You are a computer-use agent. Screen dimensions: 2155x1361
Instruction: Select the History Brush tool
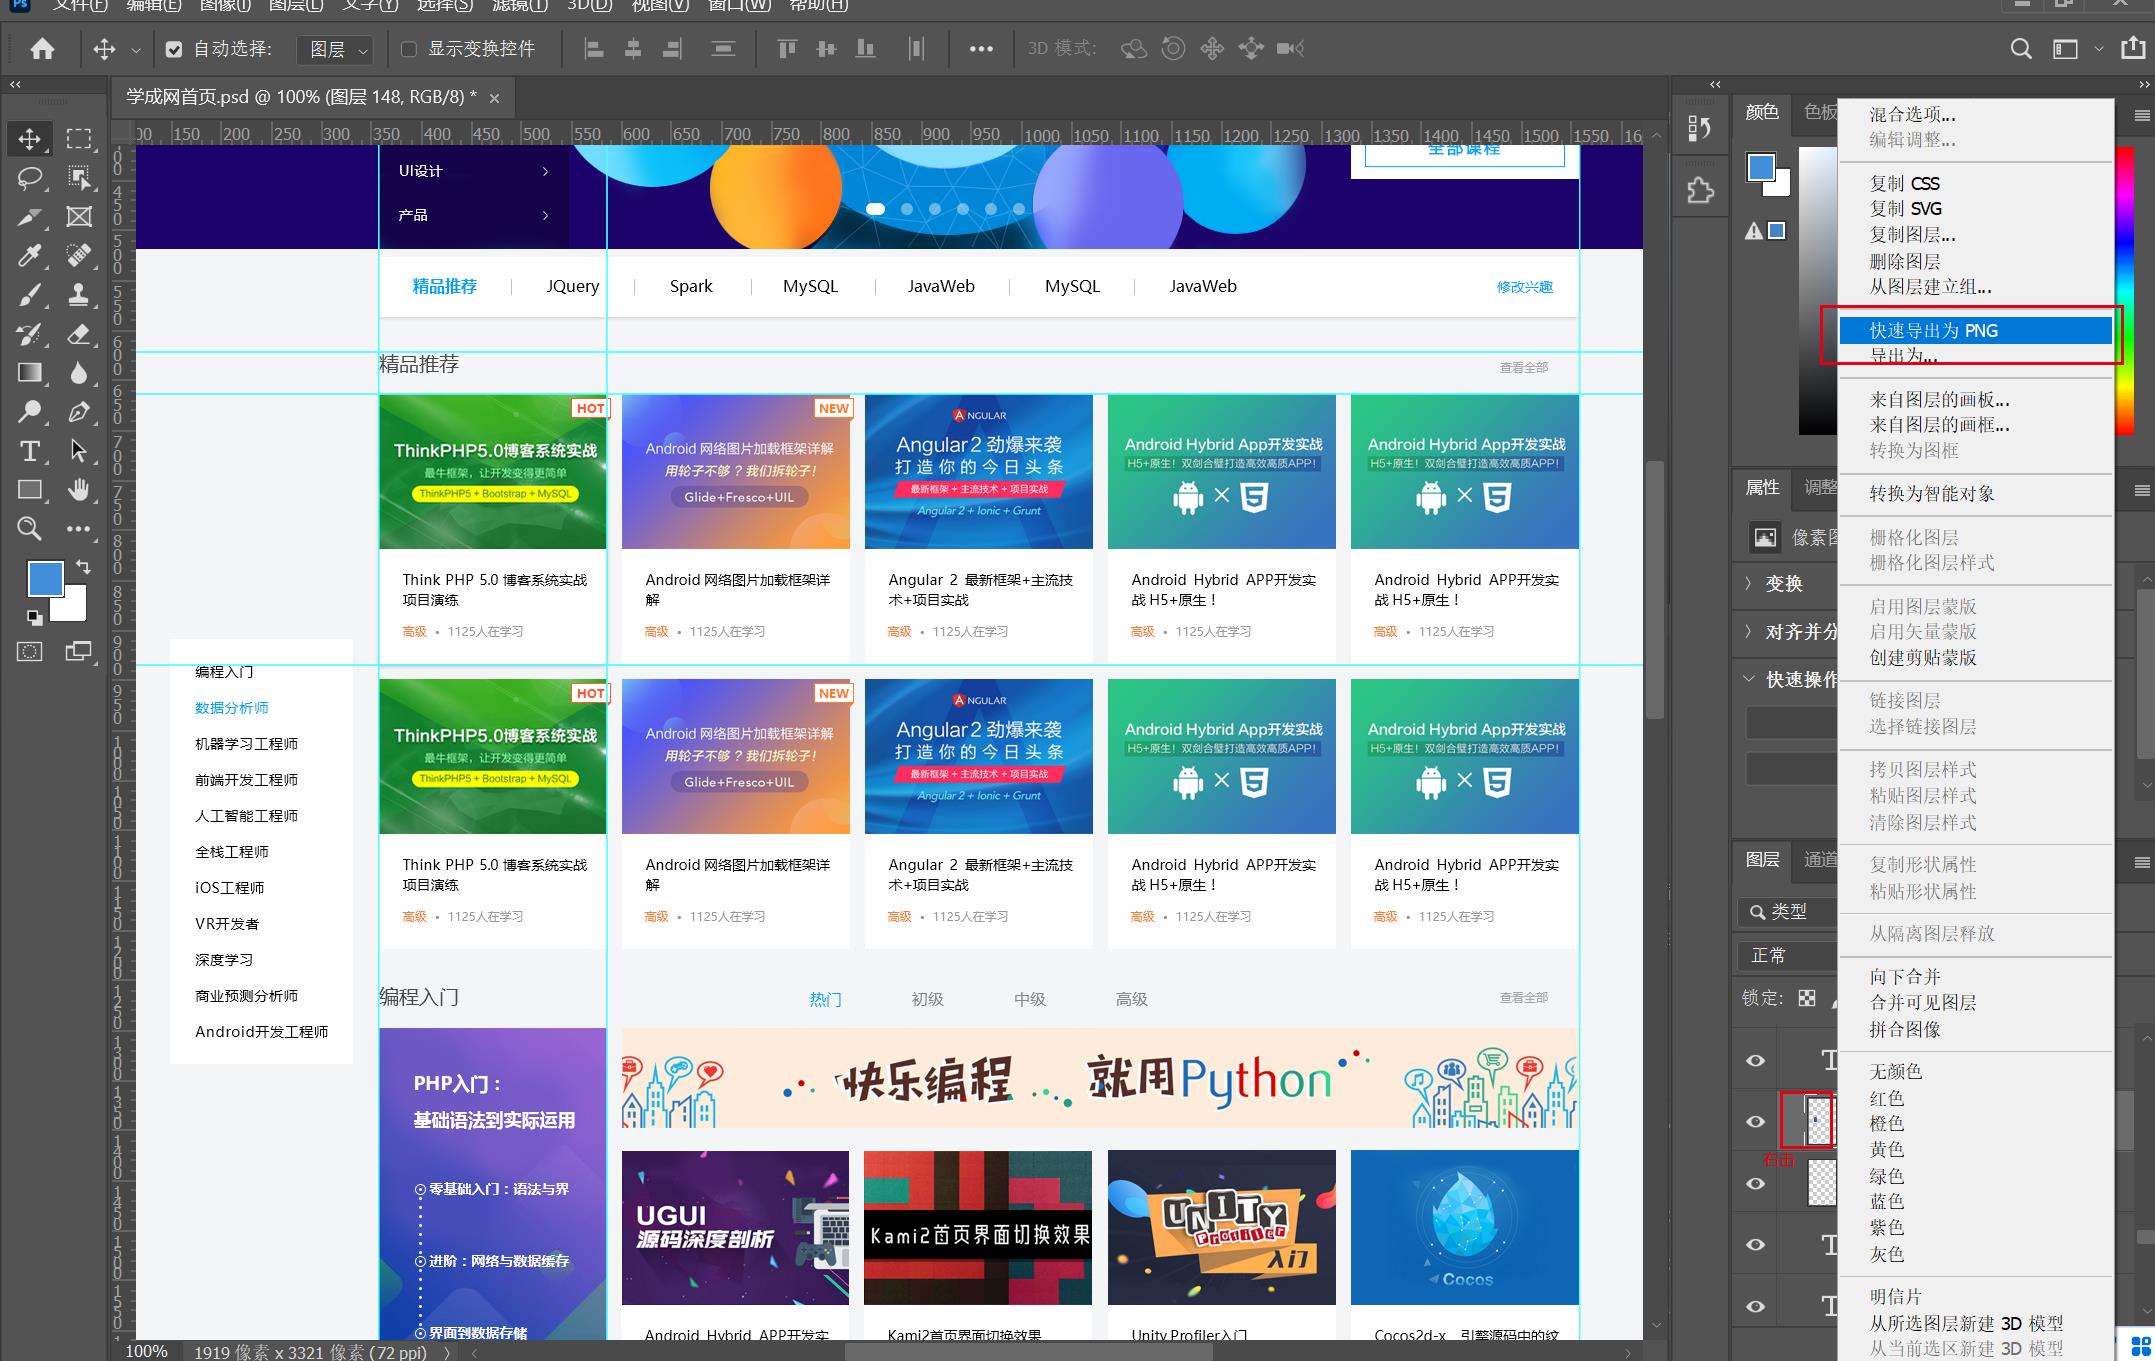coord(30,333)
